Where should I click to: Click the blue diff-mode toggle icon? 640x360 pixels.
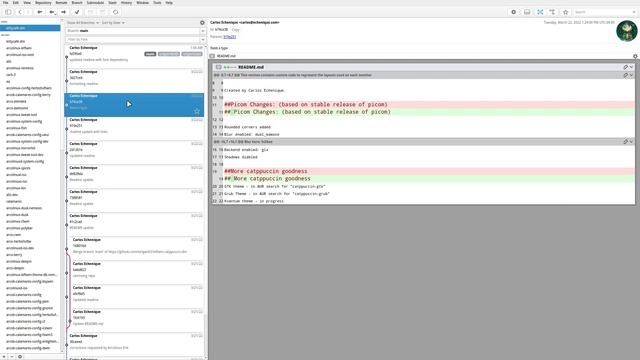(540, 12)
